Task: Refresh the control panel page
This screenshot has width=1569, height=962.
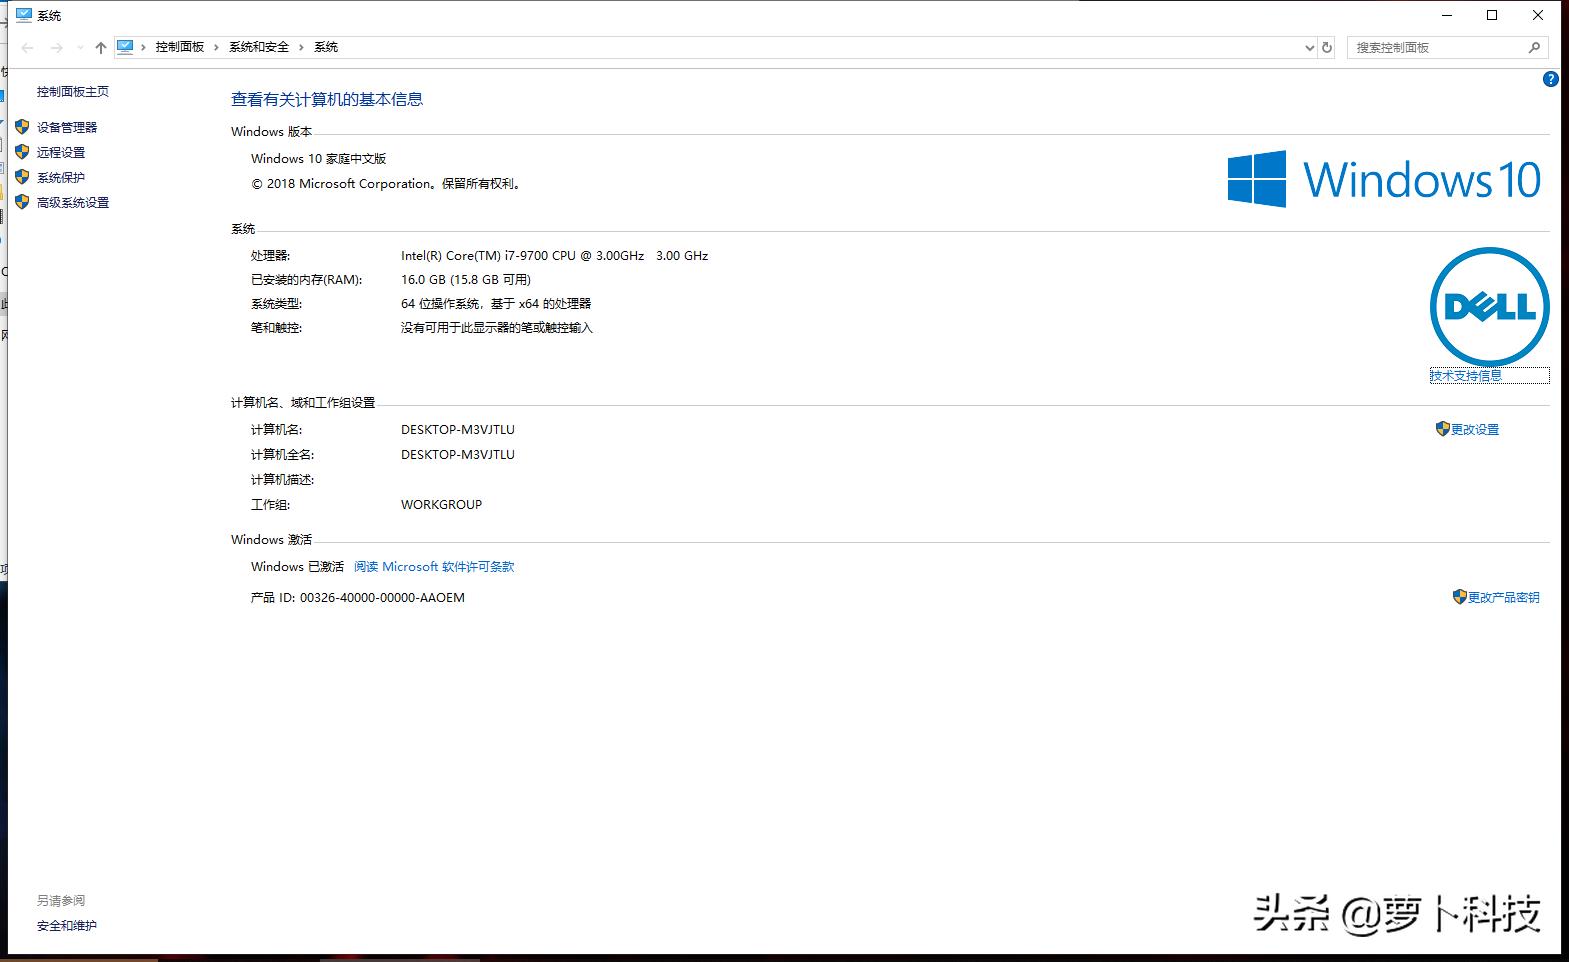Action: click(x=1327, y=47)
